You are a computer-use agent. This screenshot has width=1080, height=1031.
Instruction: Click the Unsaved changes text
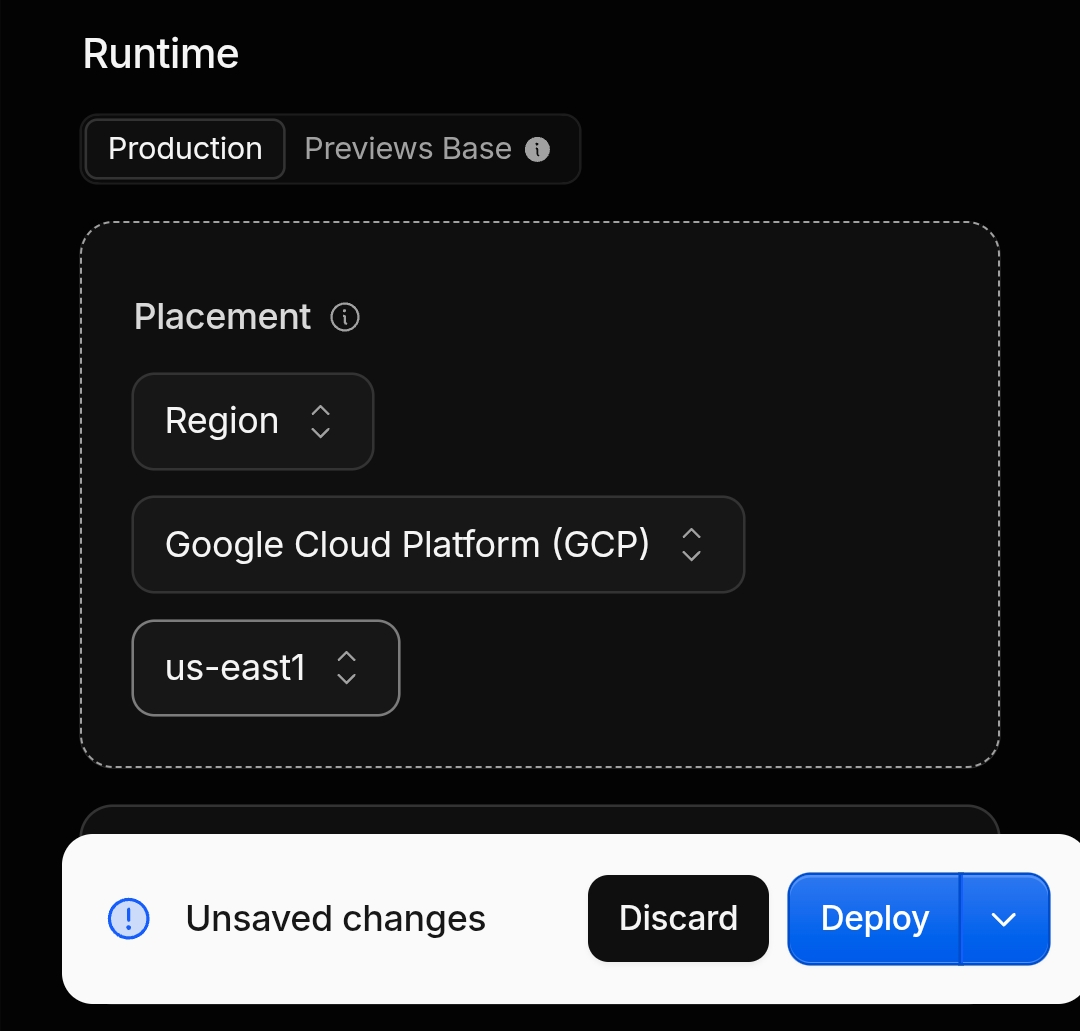[336, 919]
